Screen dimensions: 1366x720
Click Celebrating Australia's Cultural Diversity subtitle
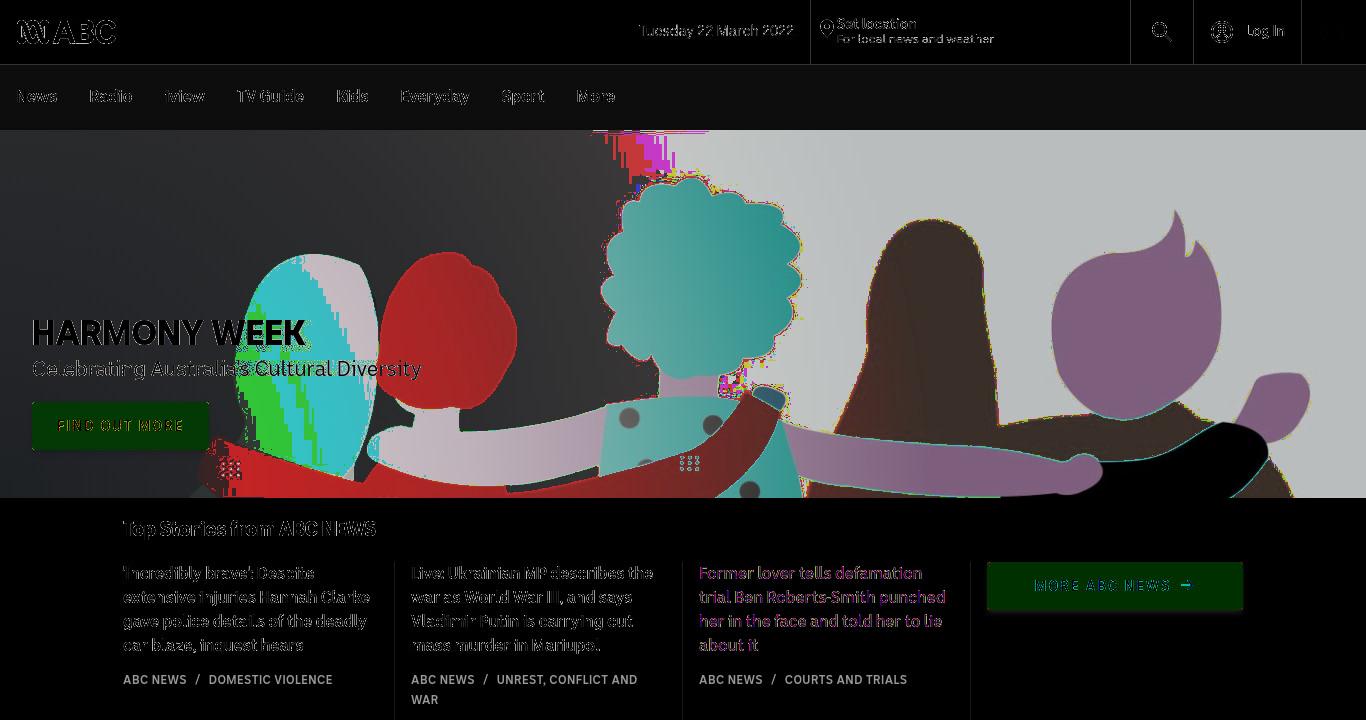point(227,369)
